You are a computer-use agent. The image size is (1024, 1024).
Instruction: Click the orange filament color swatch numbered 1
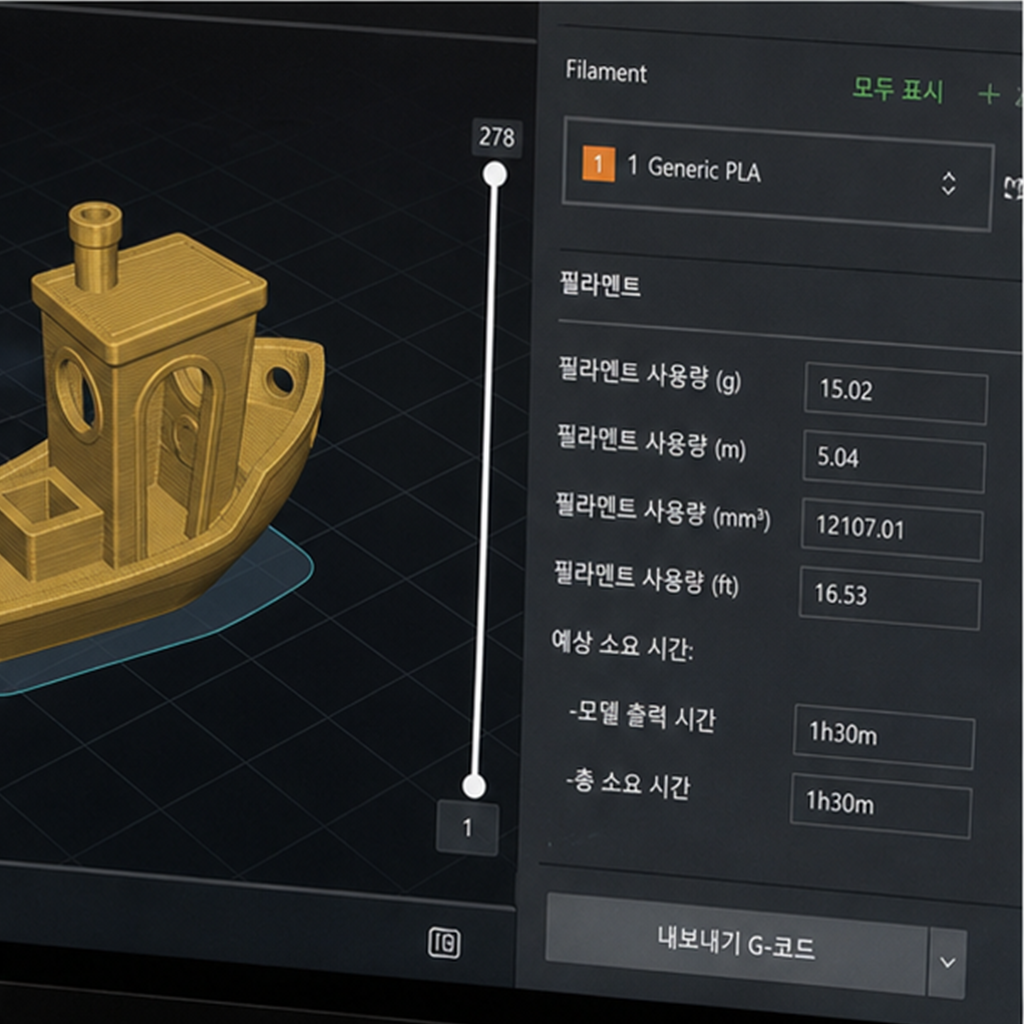(x=598, y=164)
